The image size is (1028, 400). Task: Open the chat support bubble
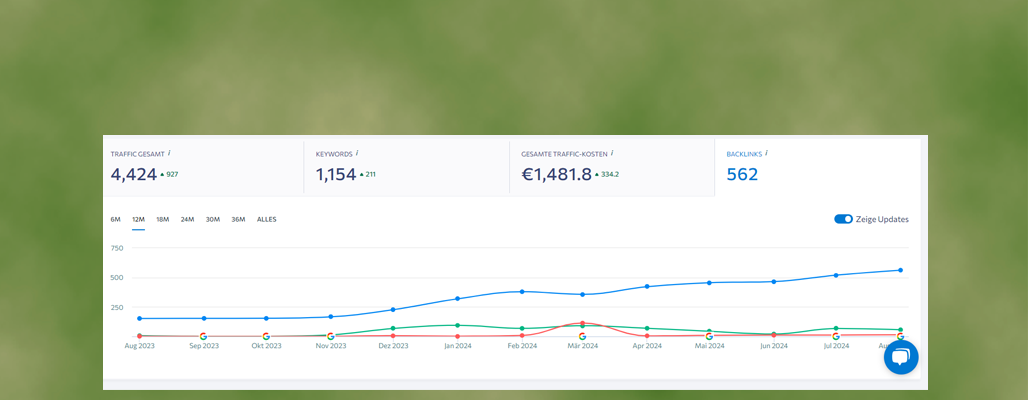pos(900,358)
